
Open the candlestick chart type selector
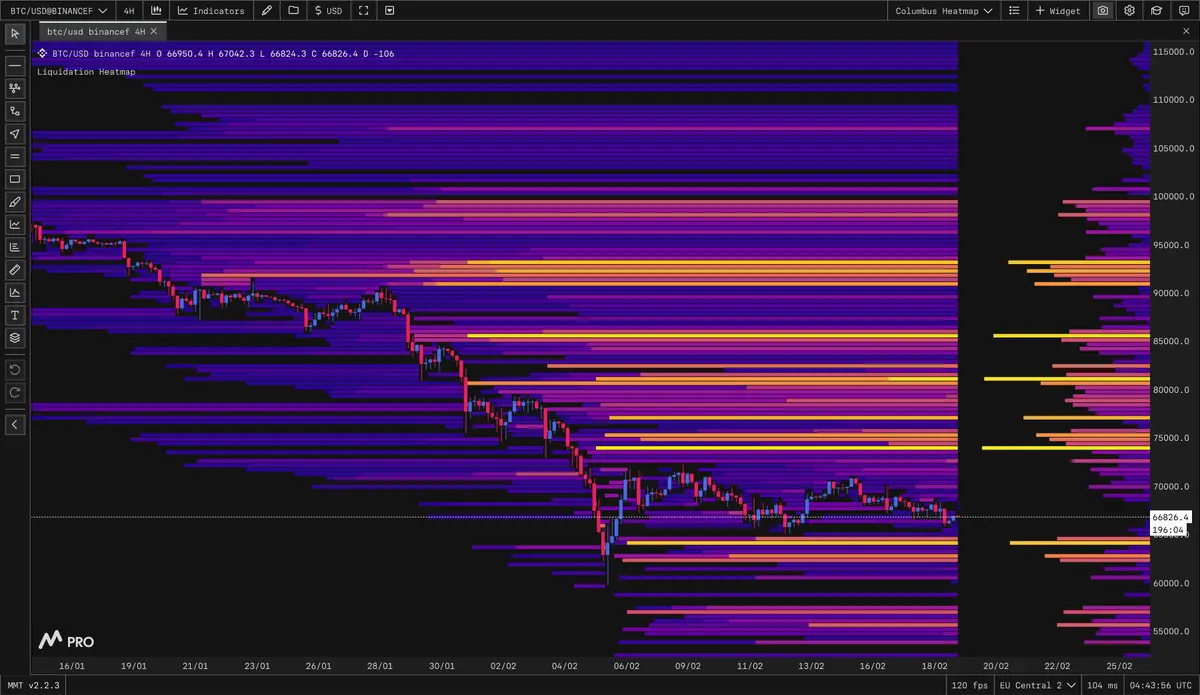156,10
